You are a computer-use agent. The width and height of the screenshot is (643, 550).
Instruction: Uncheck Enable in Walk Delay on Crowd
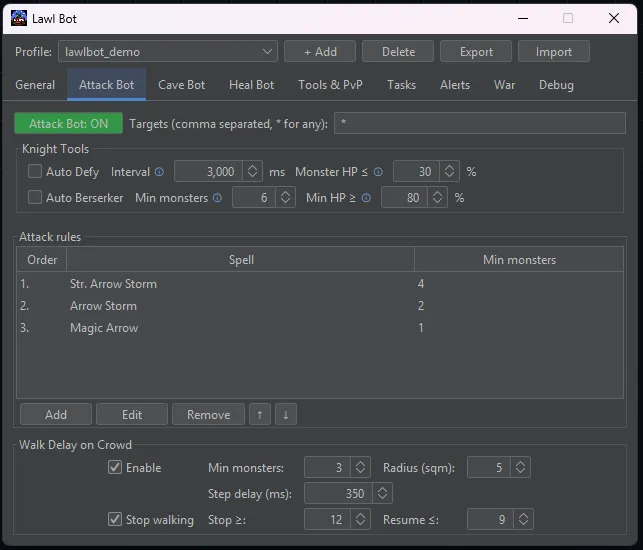coord(115,467)
